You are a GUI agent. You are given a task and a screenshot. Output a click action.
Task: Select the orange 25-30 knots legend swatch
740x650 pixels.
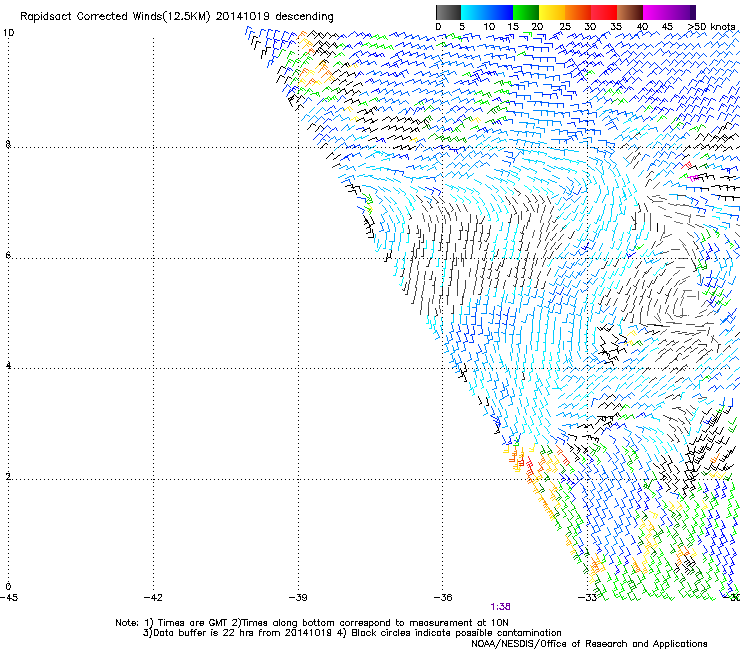click(578, 12)
